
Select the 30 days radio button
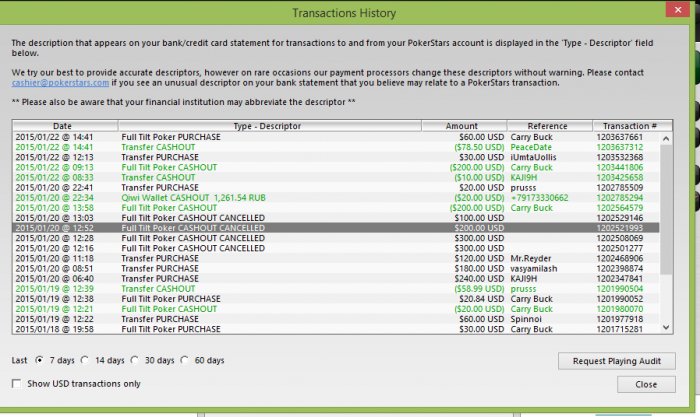(x=135, y=360)
